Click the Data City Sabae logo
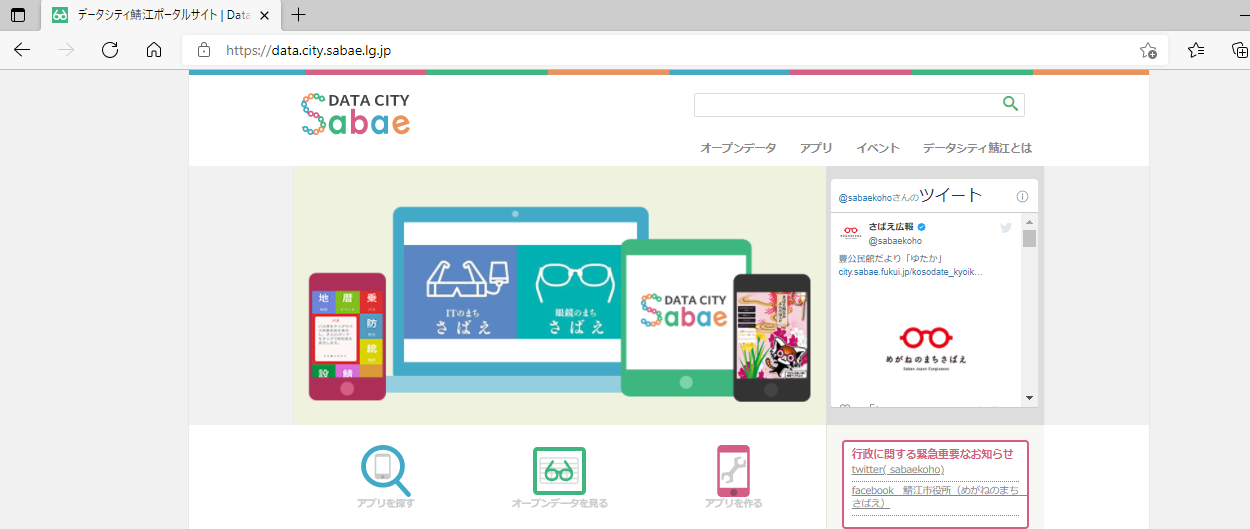Viewport: 1250px width, 529px height. click(x=355, y=114)
